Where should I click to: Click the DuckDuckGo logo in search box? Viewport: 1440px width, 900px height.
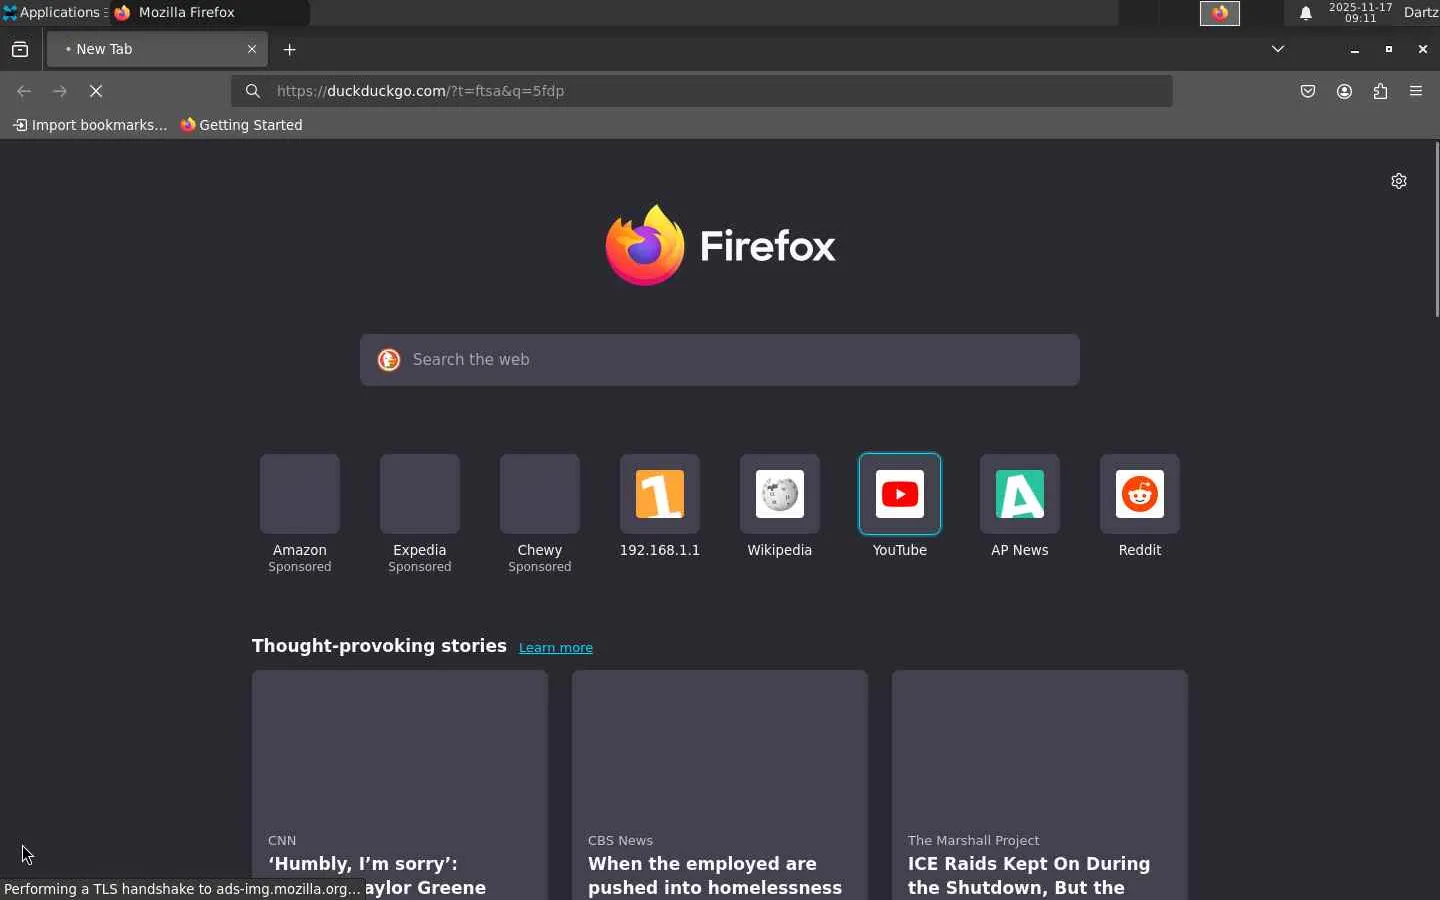(389, 360)
